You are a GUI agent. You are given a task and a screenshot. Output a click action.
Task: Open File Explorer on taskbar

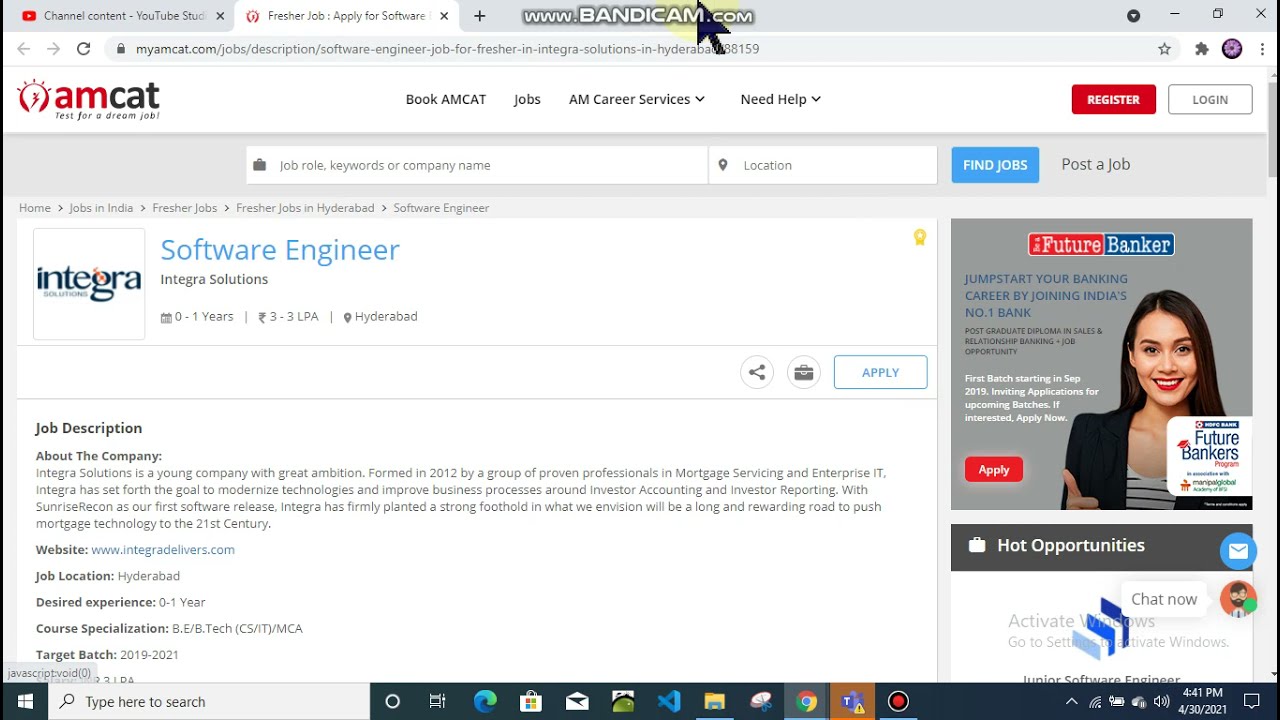pos(714,701)
